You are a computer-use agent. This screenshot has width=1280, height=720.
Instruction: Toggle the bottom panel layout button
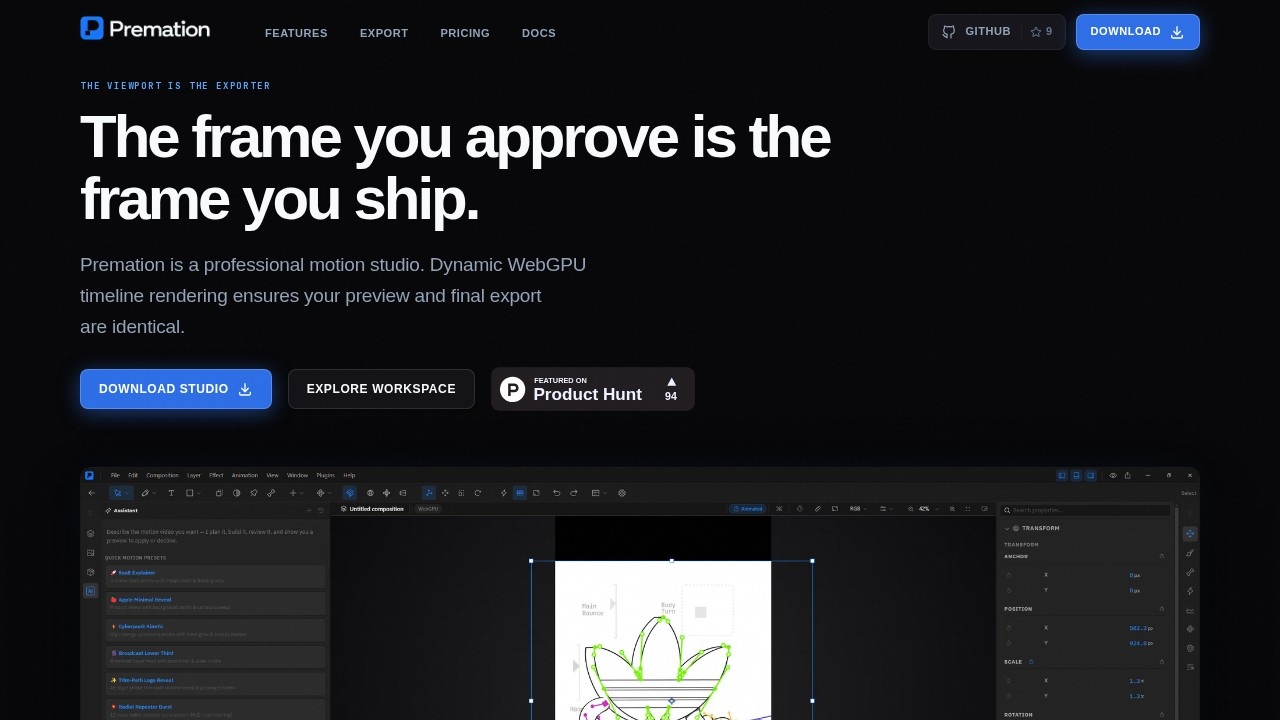click(1076, 475)
